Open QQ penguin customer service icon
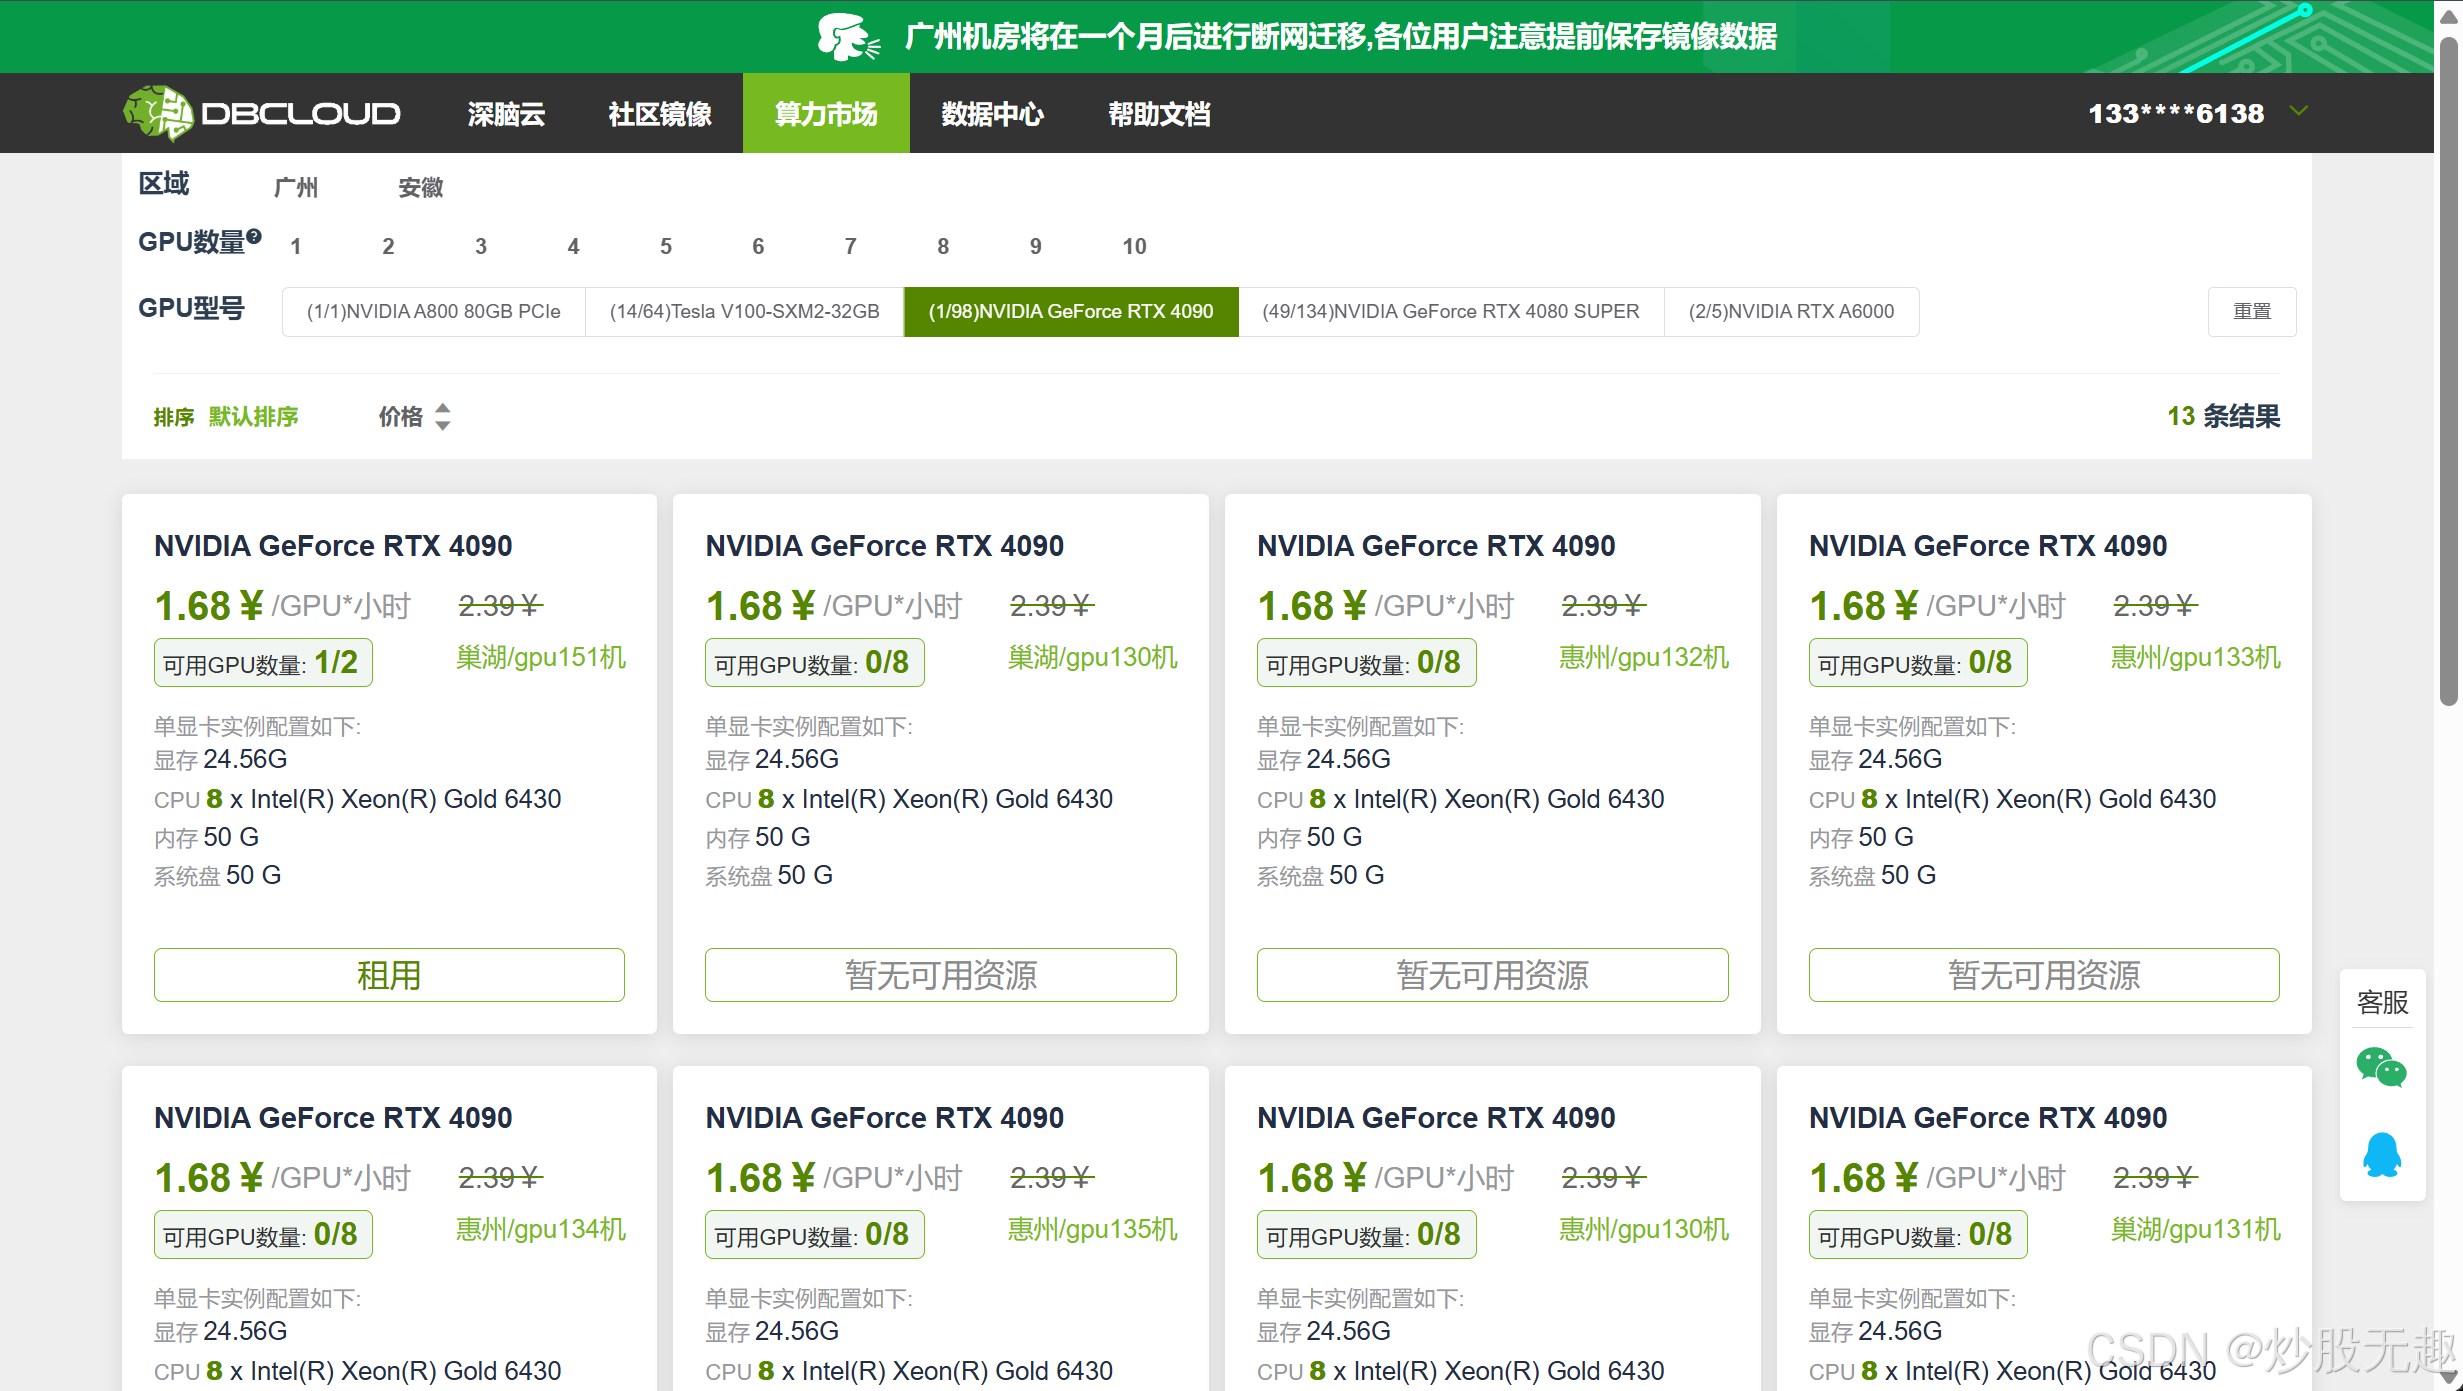The width and height of the screenshot is (2463, 1391). [x=2382, y=1155]
